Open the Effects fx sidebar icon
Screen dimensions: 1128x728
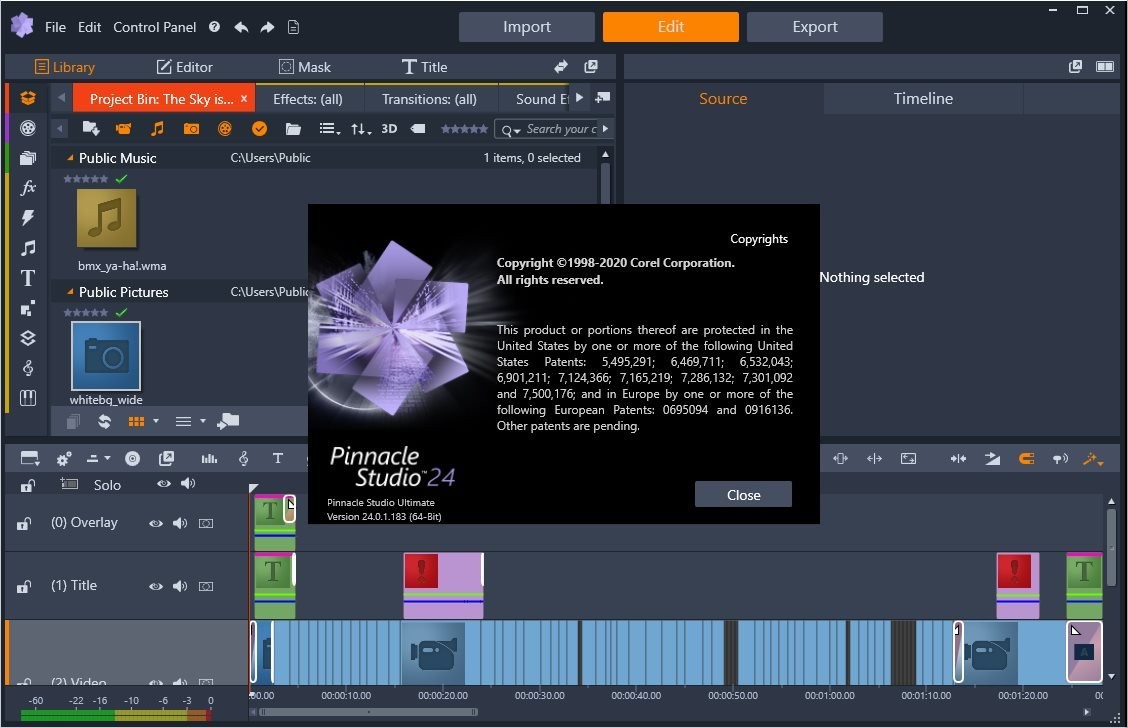click(x=28, y=188)
